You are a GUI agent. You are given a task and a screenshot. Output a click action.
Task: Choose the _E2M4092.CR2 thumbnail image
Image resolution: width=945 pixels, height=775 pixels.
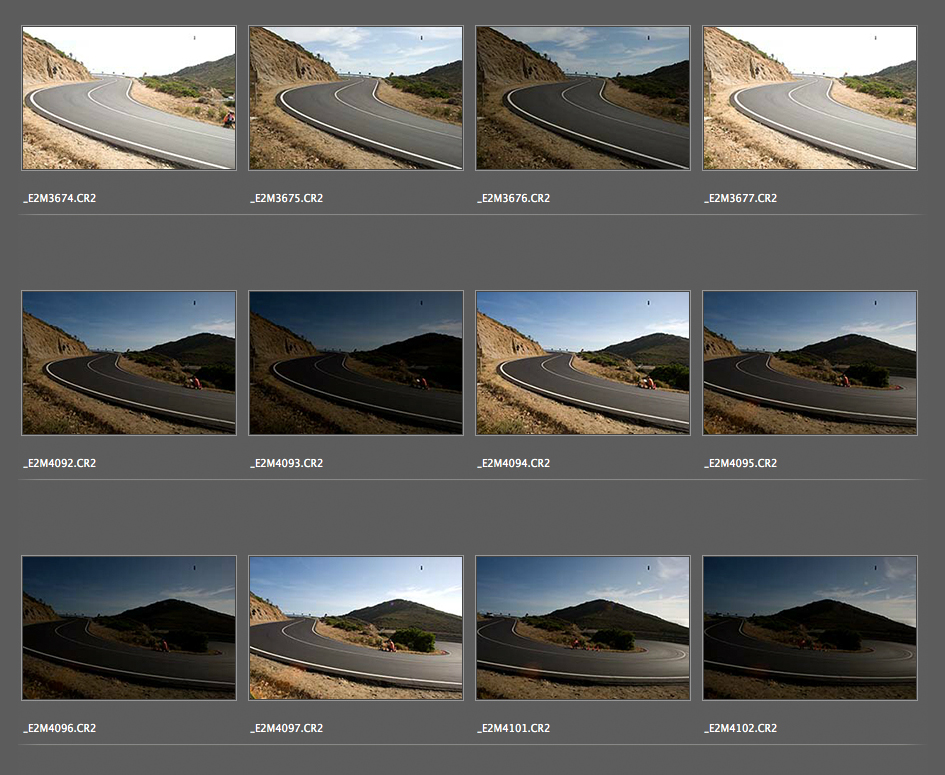[129, 363]
